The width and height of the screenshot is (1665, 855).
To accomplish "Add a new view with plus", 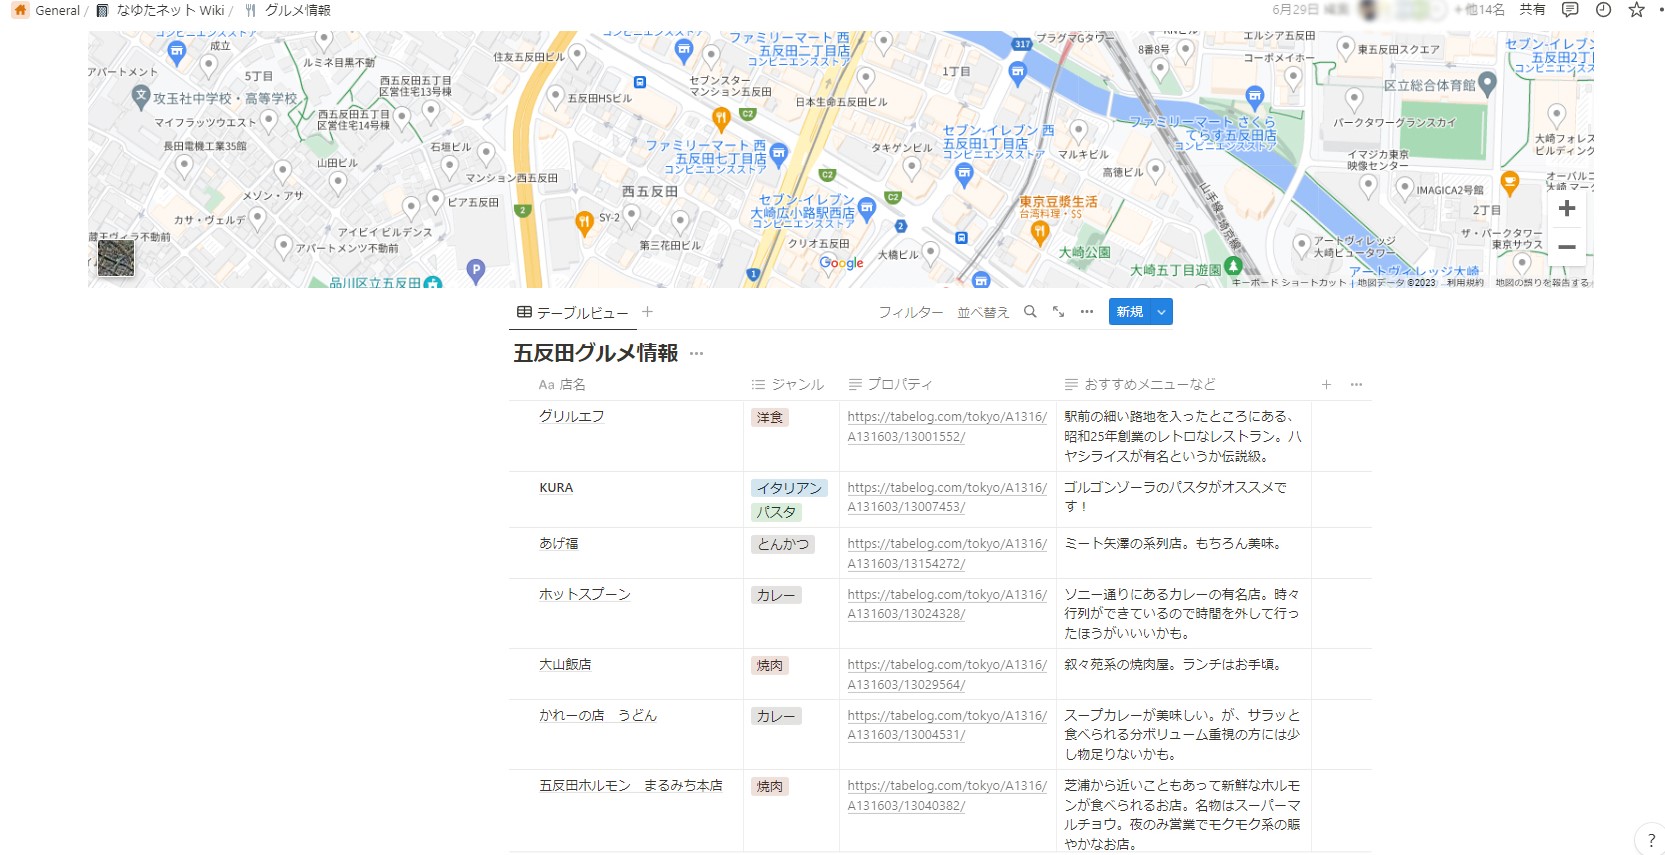I will 647,312.
